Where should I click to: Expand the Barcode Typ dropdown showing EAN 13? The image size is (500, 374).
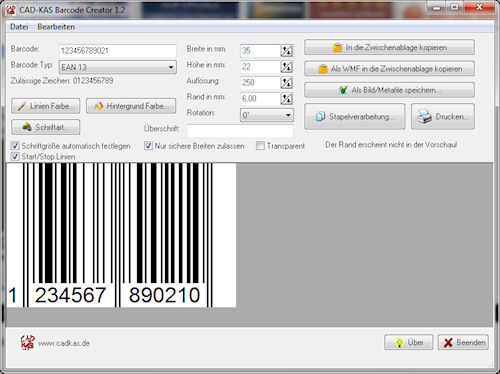[117, 67]
